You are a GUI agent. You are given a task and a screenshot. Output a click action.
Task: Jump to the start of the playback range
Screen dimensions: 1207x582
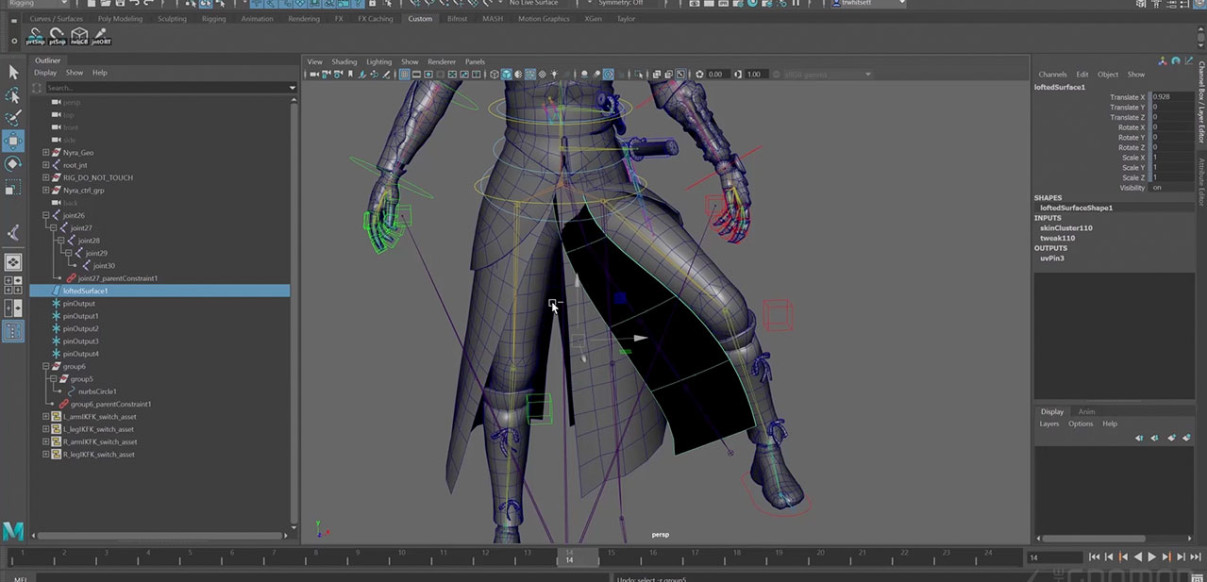[x=1095, y=557]
